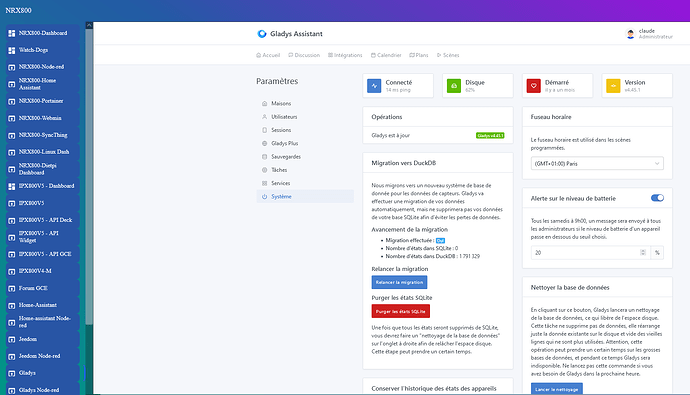The width and height of the screenshot is (690, 395).
Task: Click the left sidebar vertical scrollbar
Action: click(89, 176)
